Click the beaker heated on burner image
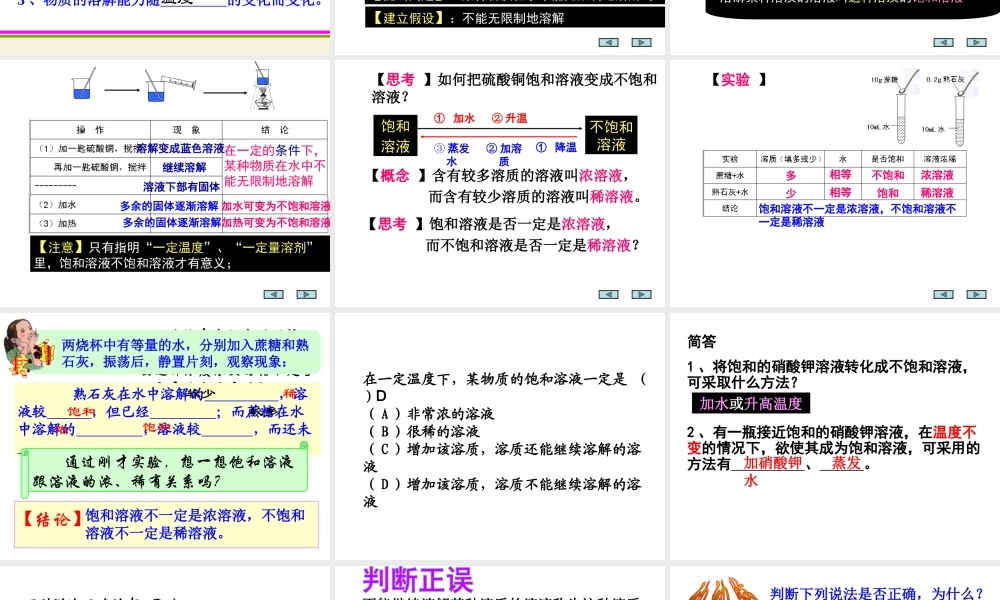Screen dimensions: 1000x600 (x=262, y=86)
